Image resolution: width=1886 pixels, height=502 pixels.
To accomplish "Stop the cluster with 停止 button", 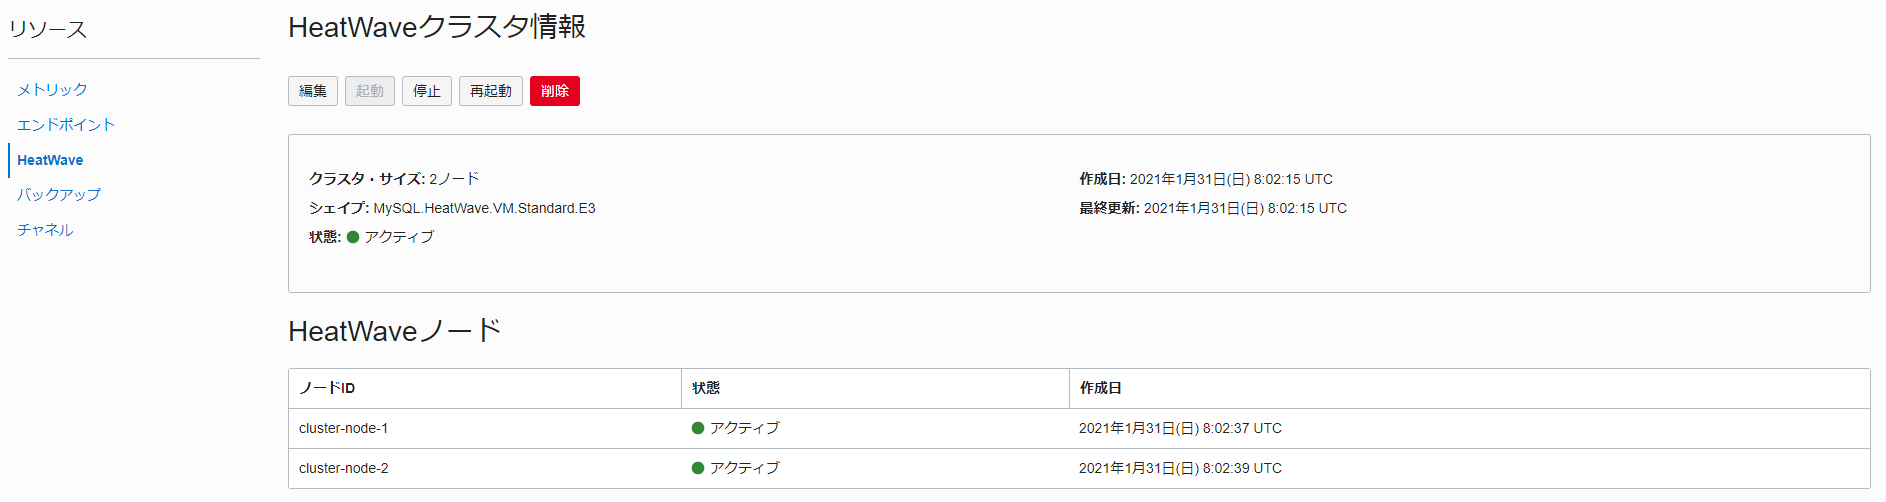I will coord(427,91).
